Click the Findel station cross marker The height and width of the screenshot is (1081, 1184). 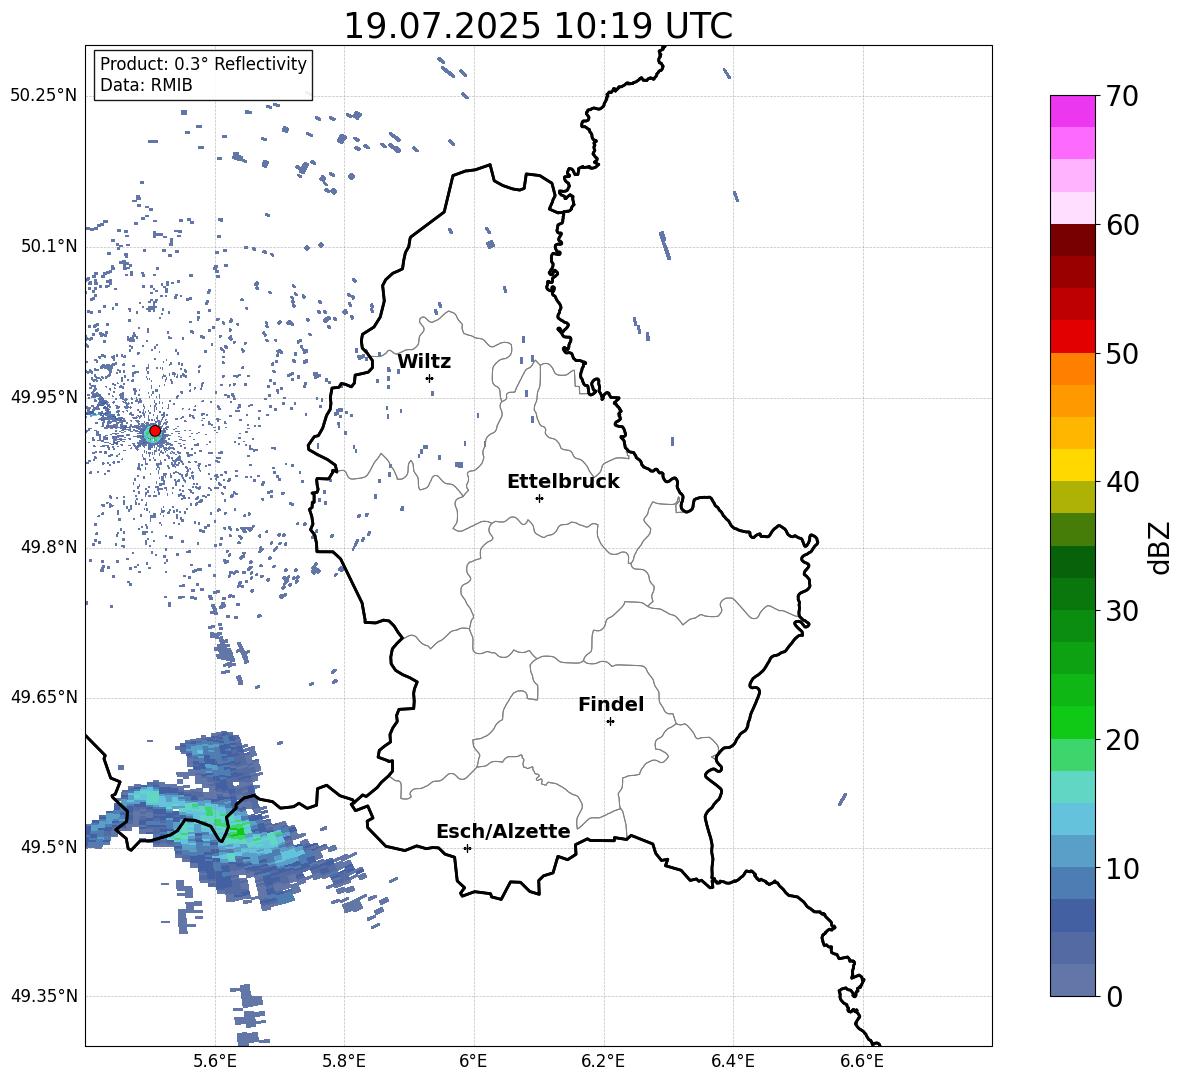610,722
